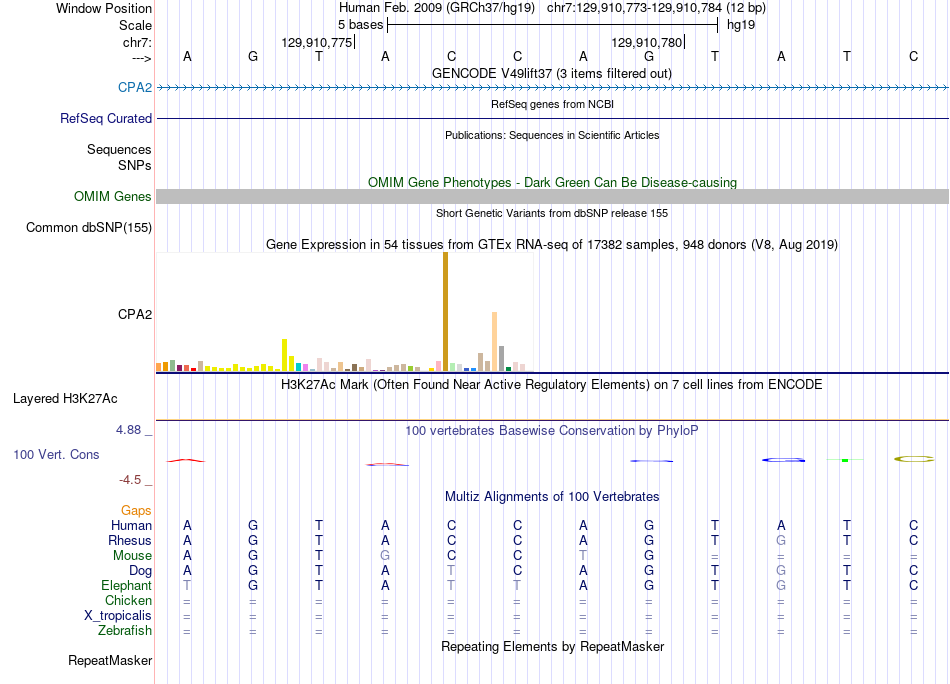
Task: Click the faded G in the Rhesus row
Action: pos(781,540)
